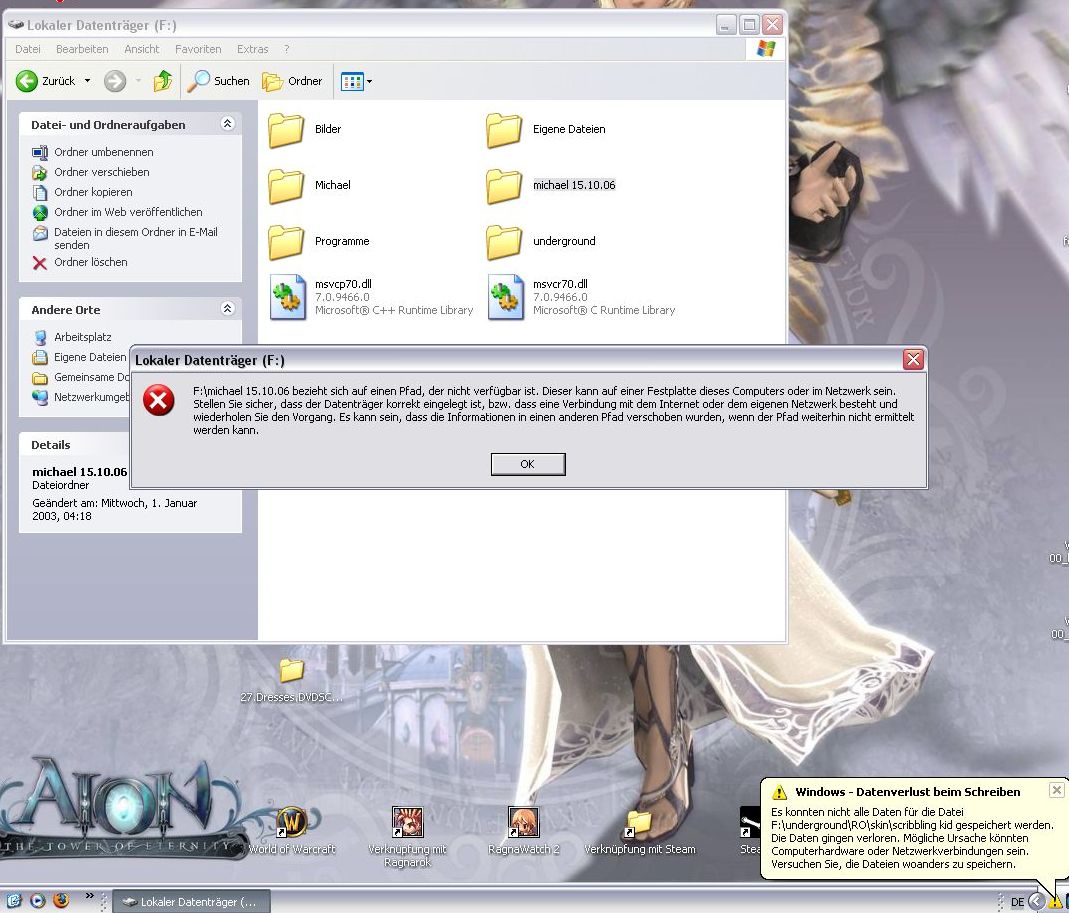This screenshot has width=1069, height=913.
Task: Click the balloon's yellow warning icon
Action: point(779,792)
